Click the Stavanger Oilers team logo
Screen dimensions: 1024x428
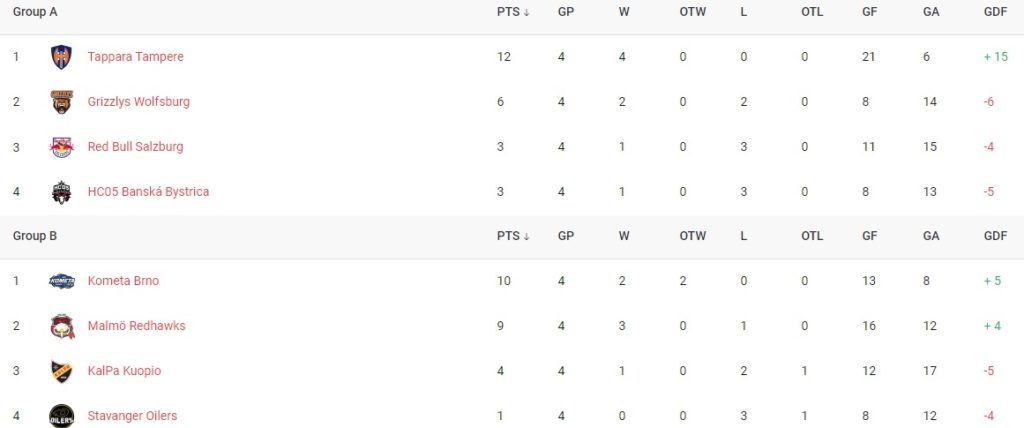pyautogui.click(x=61, y=416)
